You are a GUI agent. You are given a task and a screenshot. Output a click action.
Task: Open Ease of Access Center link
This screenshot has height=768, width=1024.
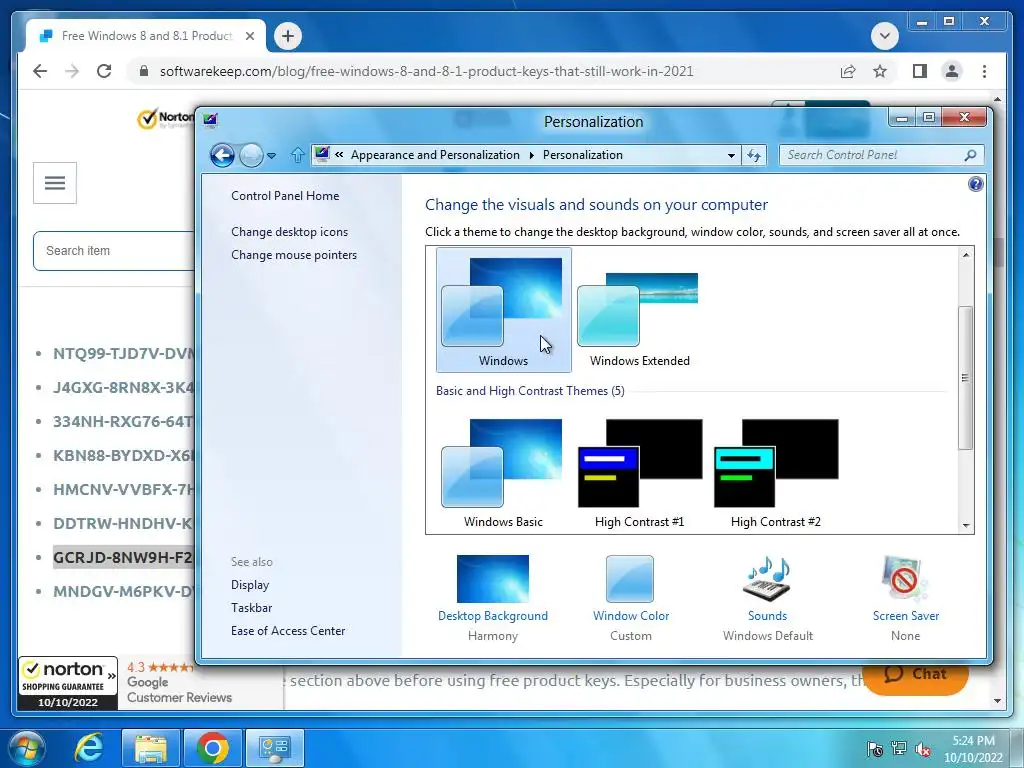(x=288, y=631)
